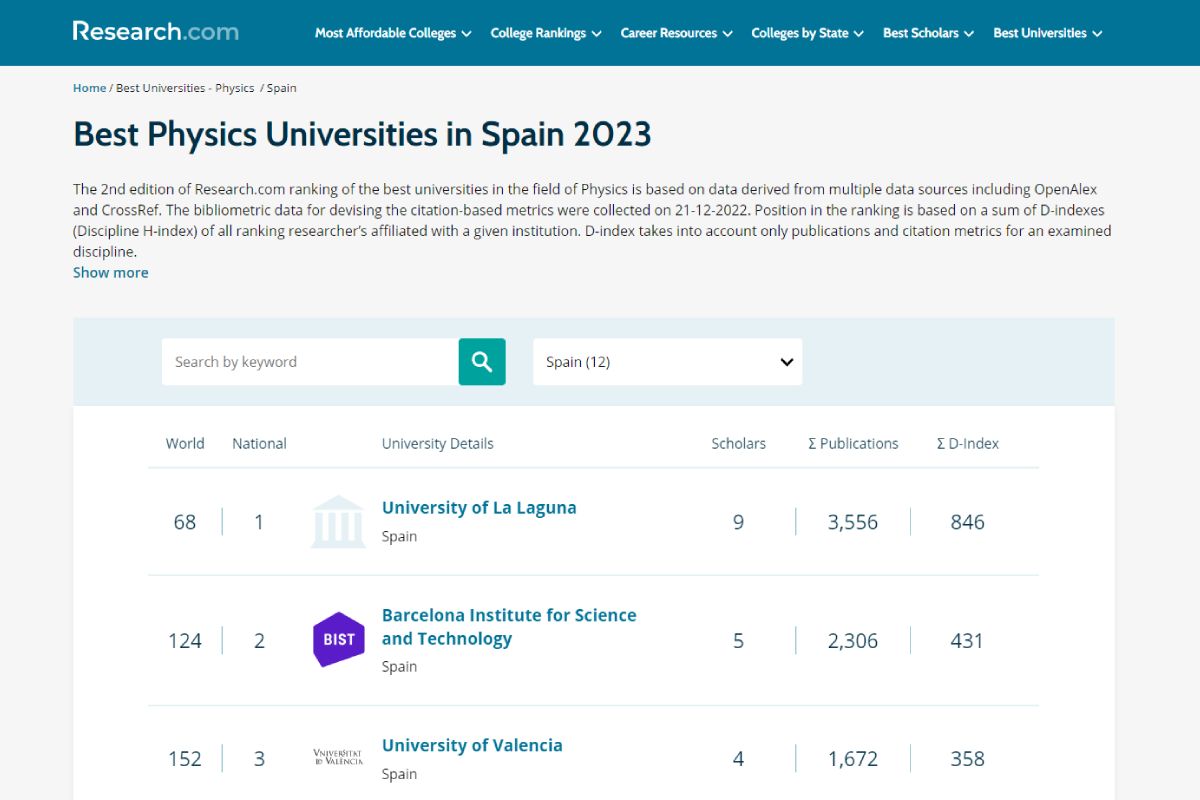Expand Most Affordable Colleges menu
1200x800 pixels.
392,33
